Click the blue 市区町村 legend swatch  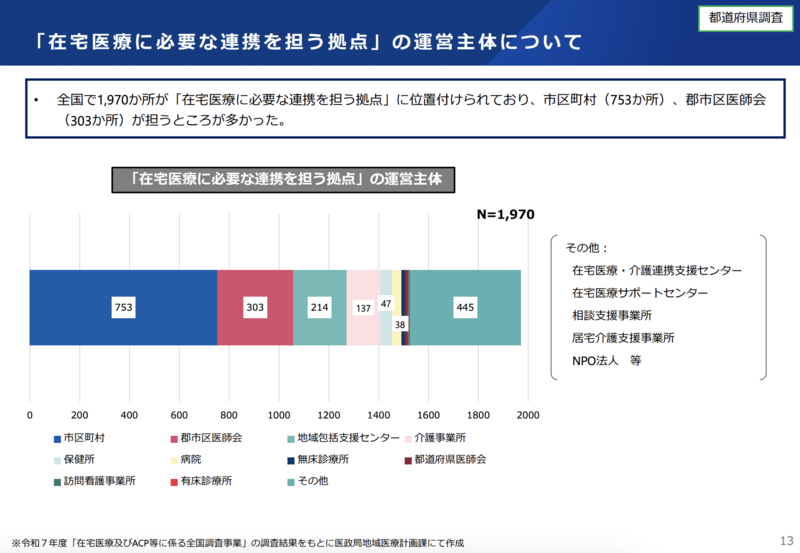(56, 438)
